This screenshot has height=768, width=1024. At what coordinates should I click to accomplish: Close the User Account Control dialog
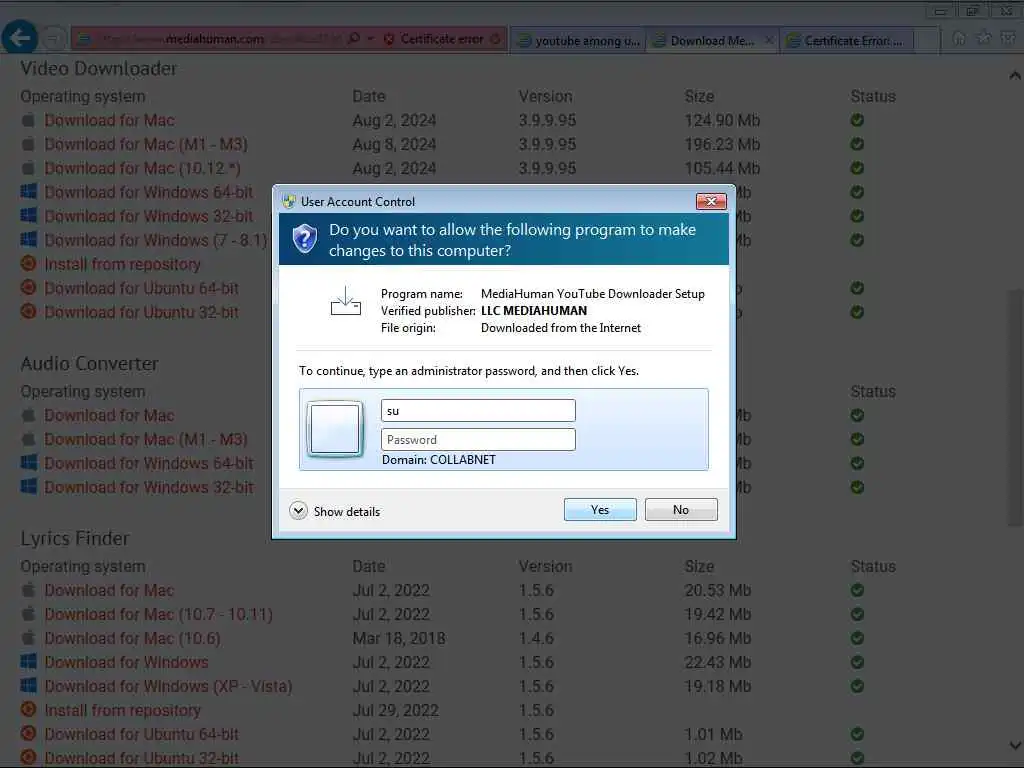(711, 201)
